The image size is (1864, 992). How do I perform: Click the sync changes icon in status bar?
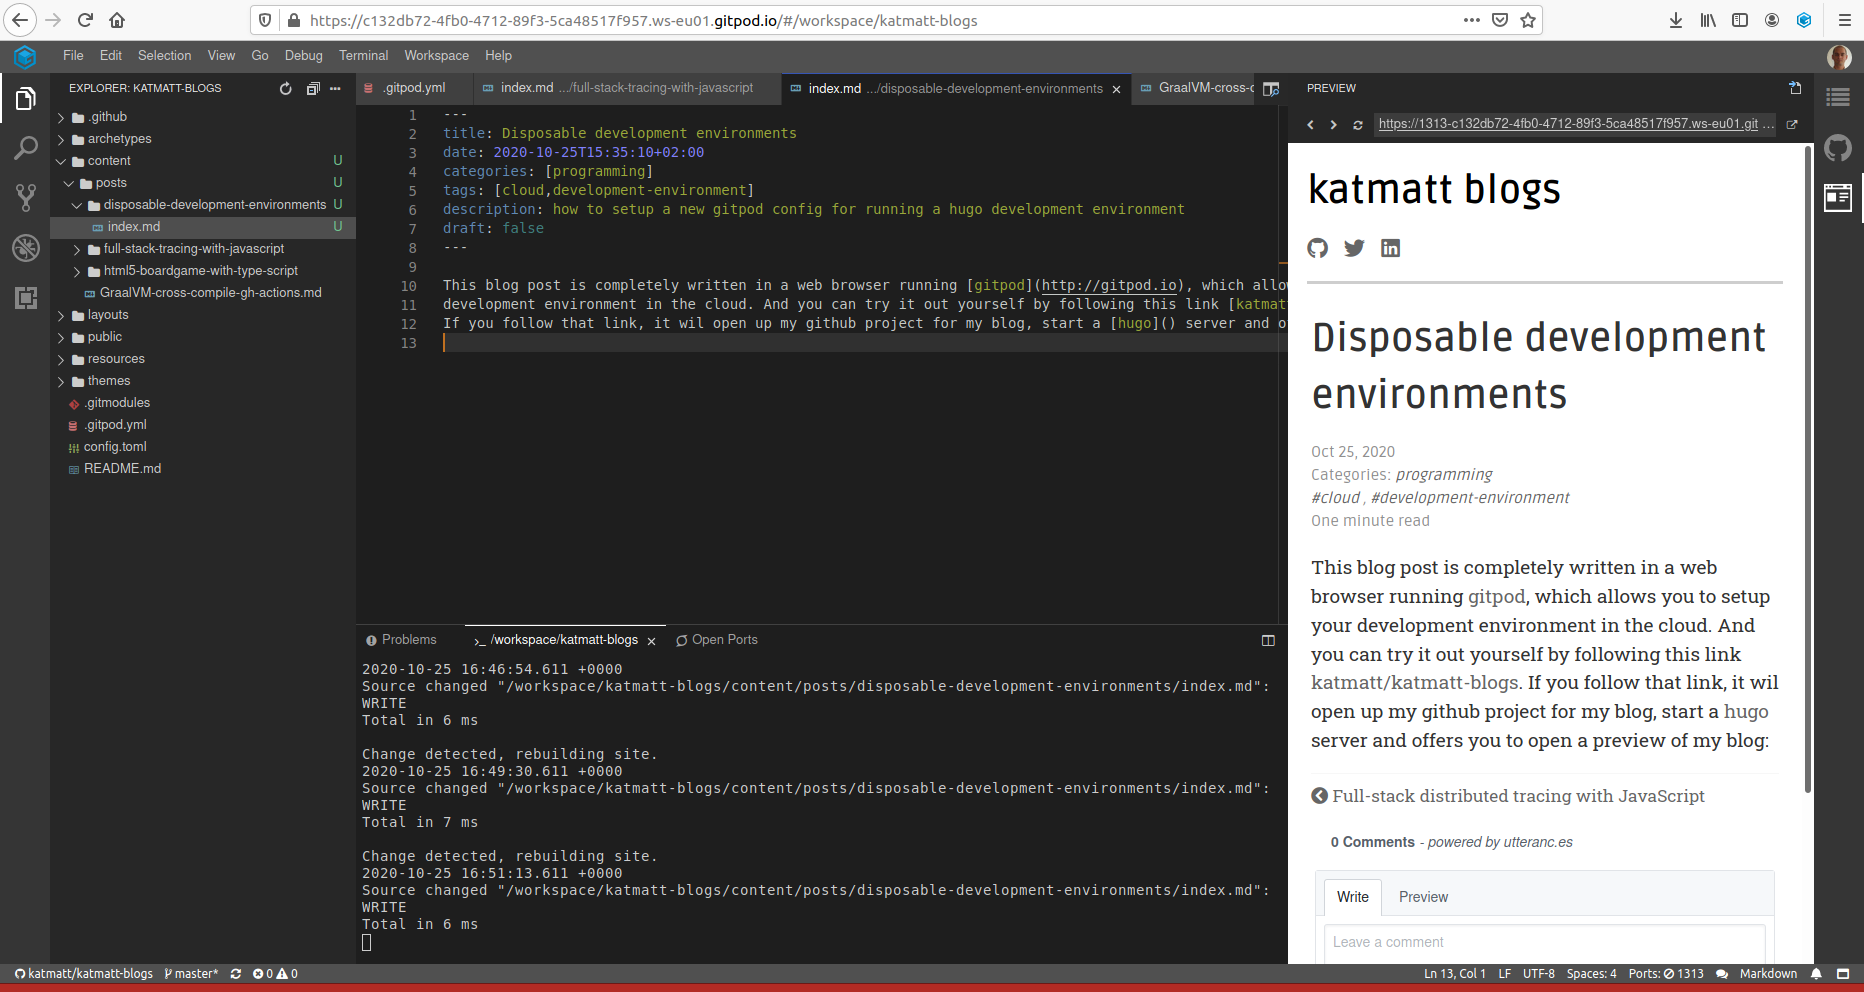point(236,974)
